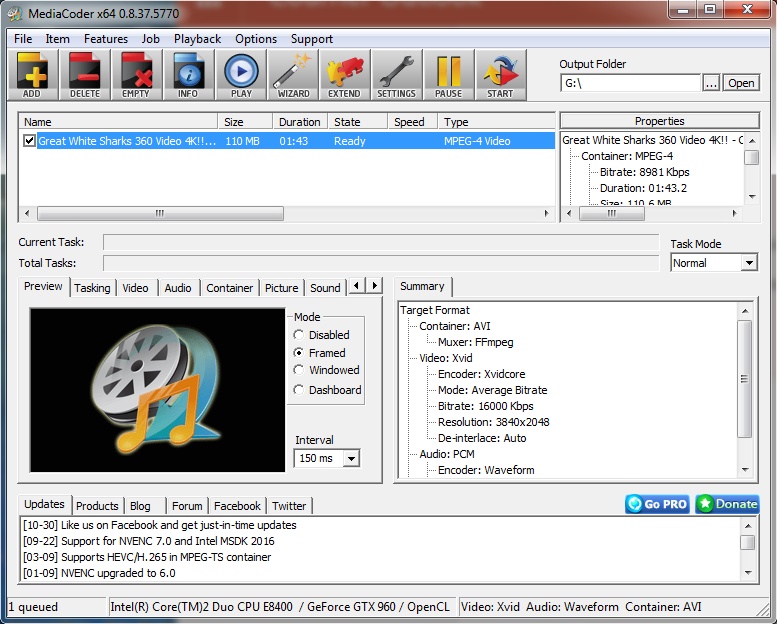Click the Summary panel vertical scrollbar thumb
This screenshot has height=624, width=777.
[x=744, y=379]
